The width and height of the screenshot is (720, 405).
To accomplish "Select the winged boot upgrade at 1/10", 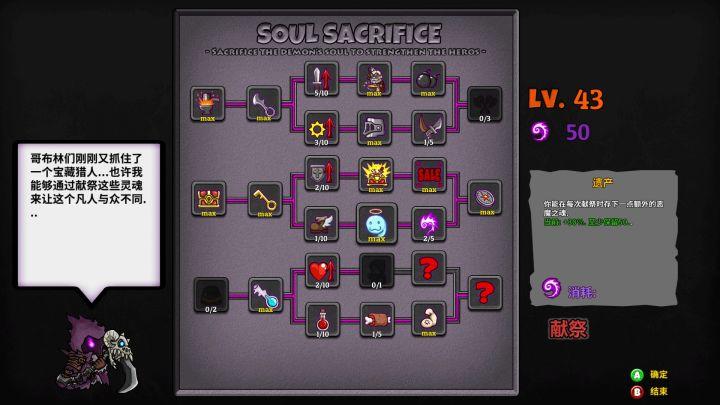I will (x=321, y=224).
